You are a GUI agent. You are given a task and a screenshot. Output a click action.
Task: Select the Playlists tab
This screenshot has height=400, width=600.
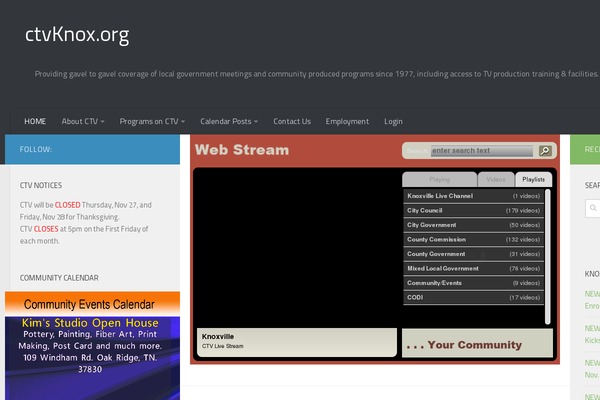[x=533, y=180]
